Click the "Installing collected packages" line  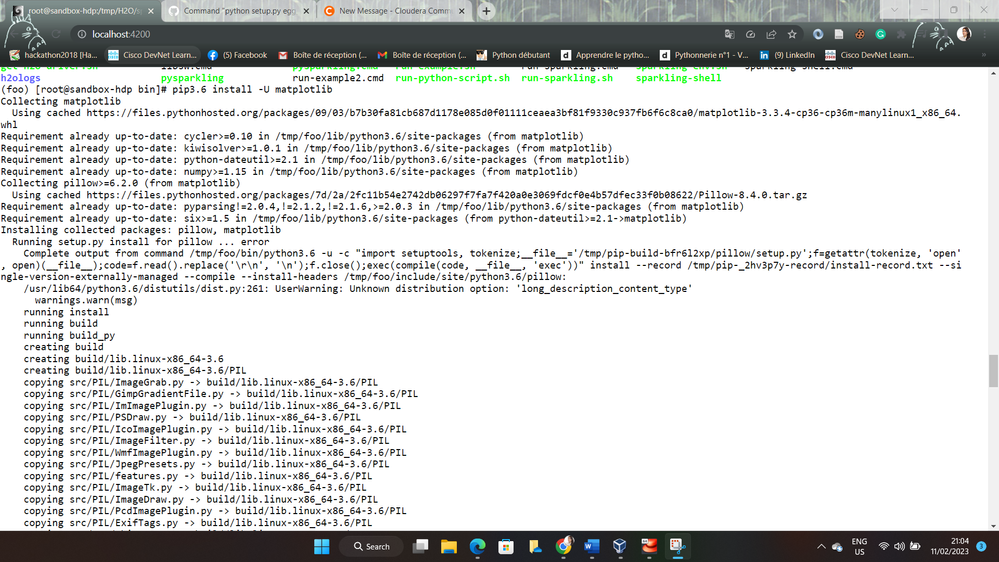[141, 230]
